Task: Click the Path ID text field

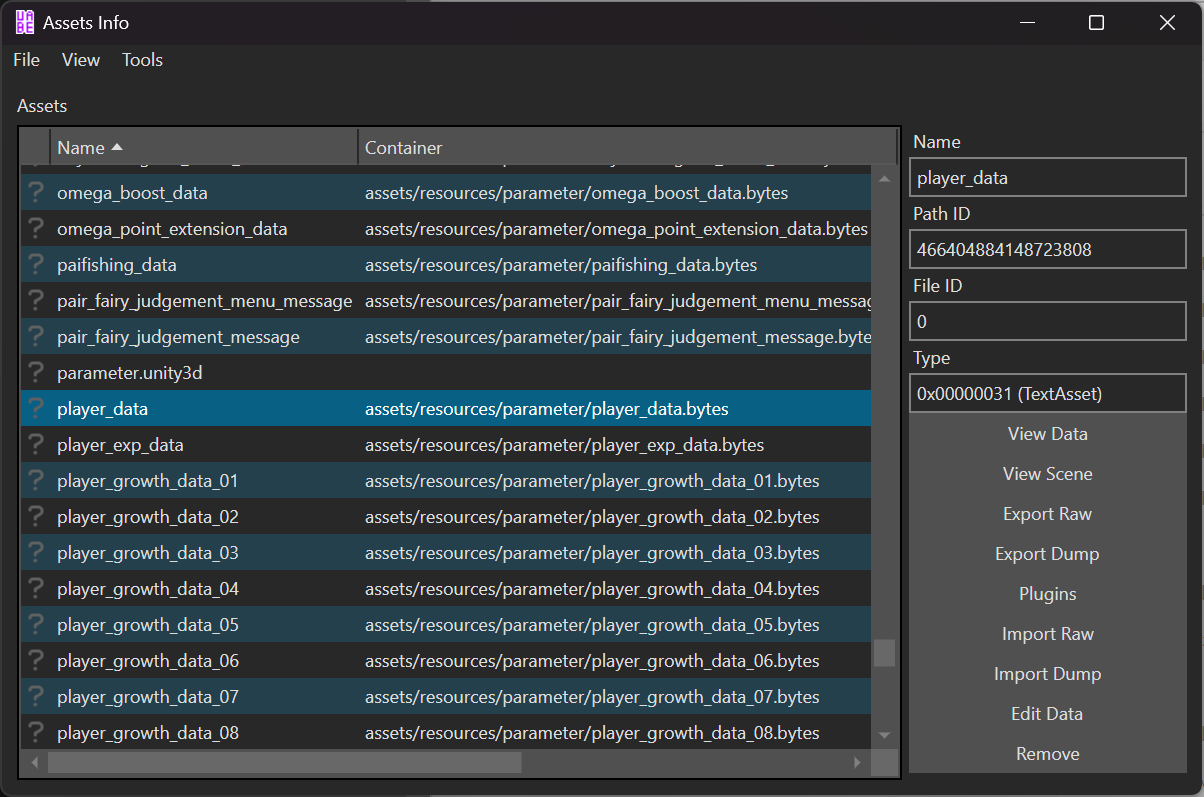Action: (1047, 250)
